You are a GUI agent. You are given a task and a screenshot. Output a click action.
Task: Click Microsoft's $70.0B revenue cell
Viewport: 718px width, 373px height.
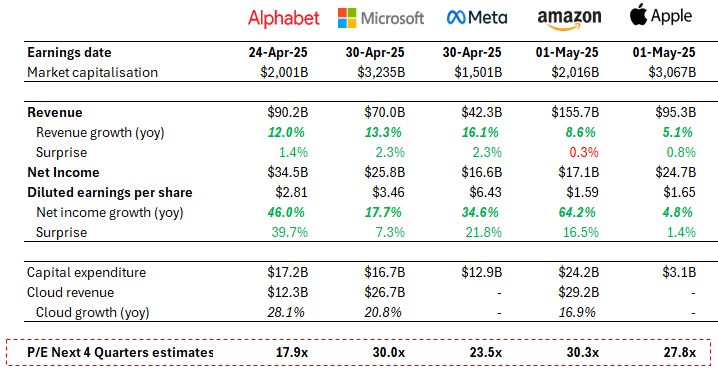click(385, 113)
